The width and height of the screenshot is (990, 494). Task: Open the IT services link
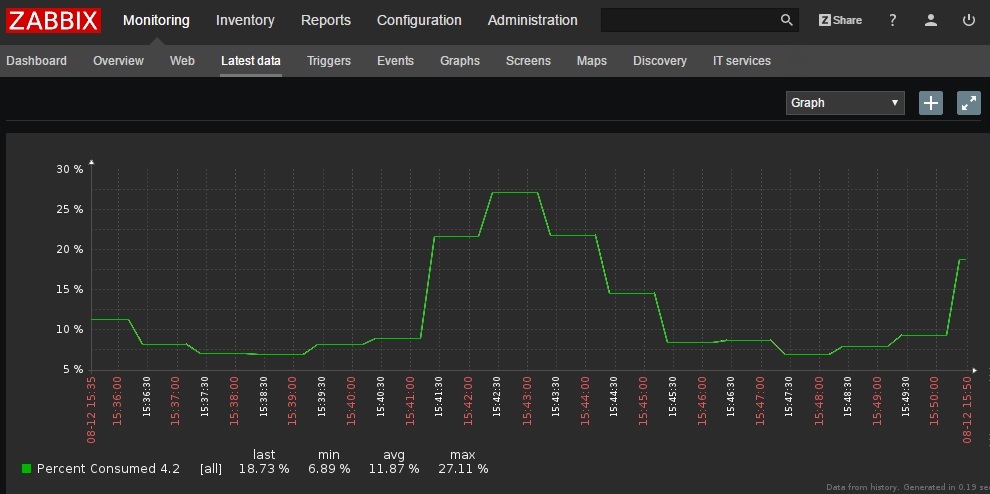click(742, 61)
